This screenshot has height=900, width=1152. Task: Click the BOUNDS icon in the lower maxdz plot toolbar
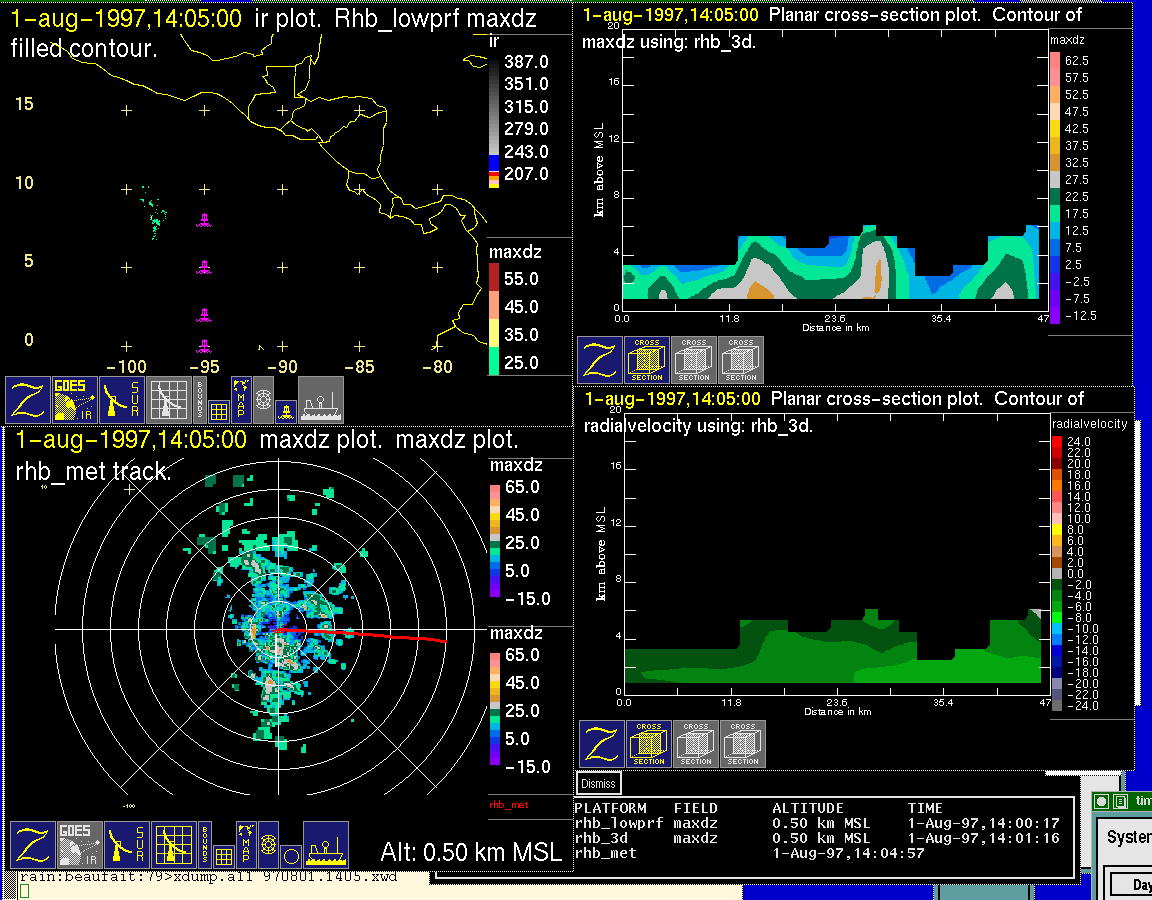coord(205,845)
